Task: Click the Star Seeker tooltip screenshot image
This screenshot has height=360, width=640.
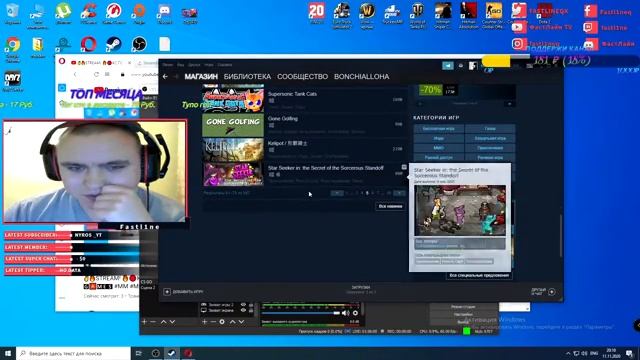Action: click(x=460, y=211)
